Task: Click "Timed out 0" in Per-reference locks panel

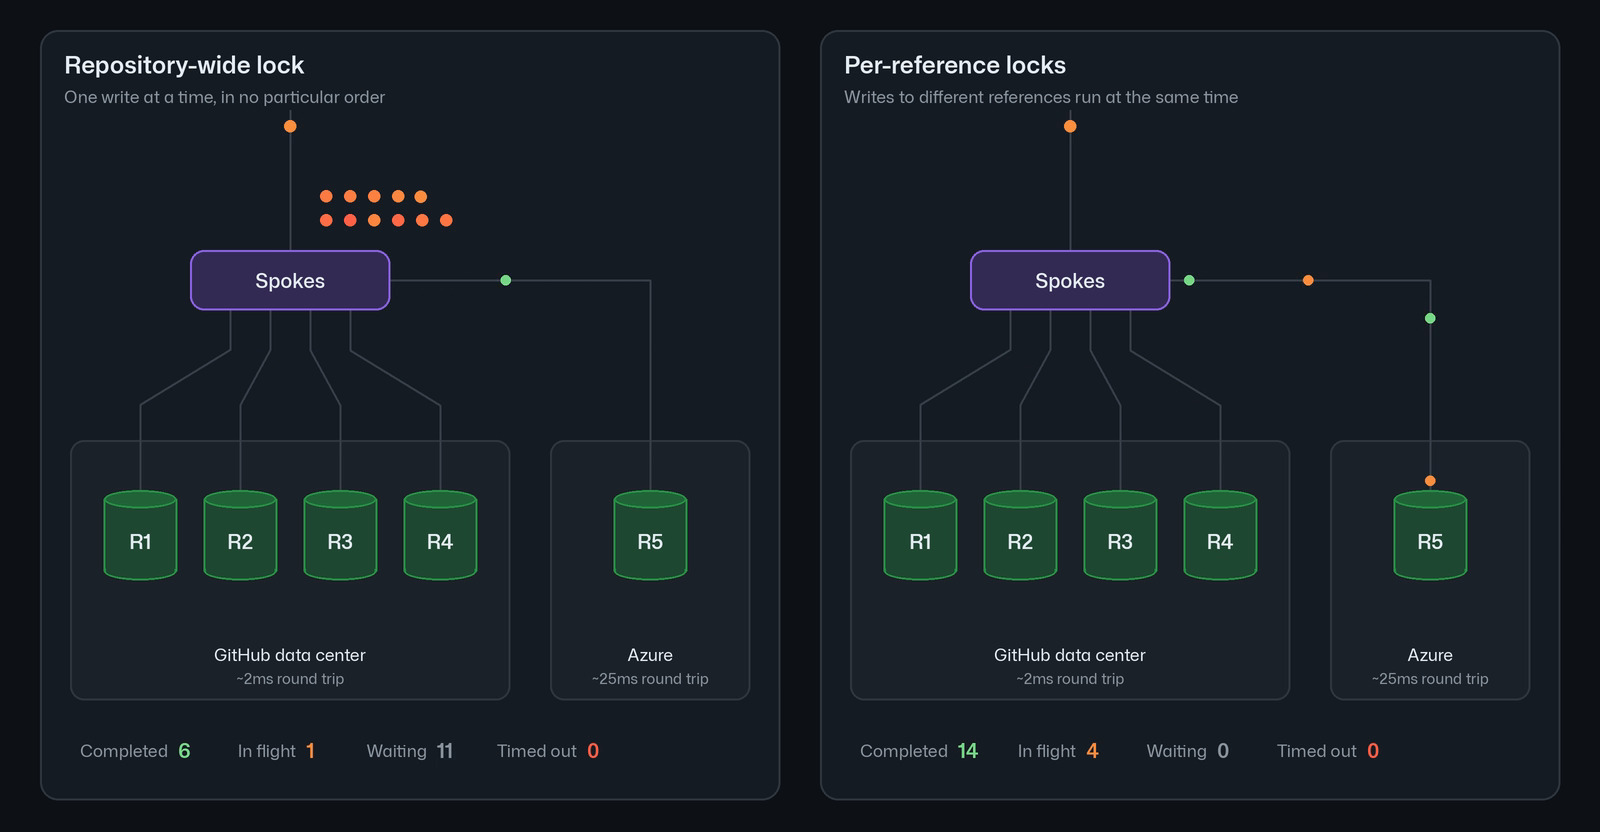Action: coord(1328,751)
